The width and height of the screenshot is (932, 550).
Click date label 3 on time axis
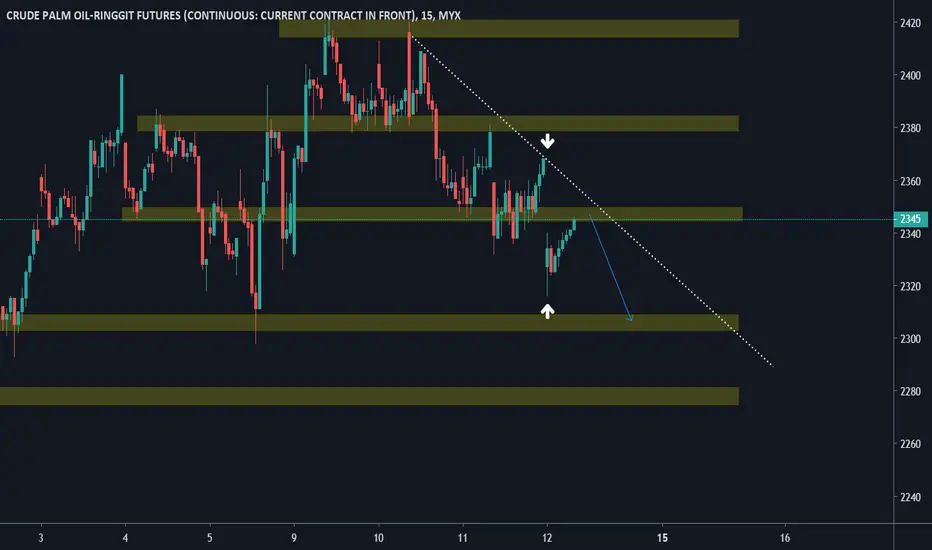pos(41,538)
